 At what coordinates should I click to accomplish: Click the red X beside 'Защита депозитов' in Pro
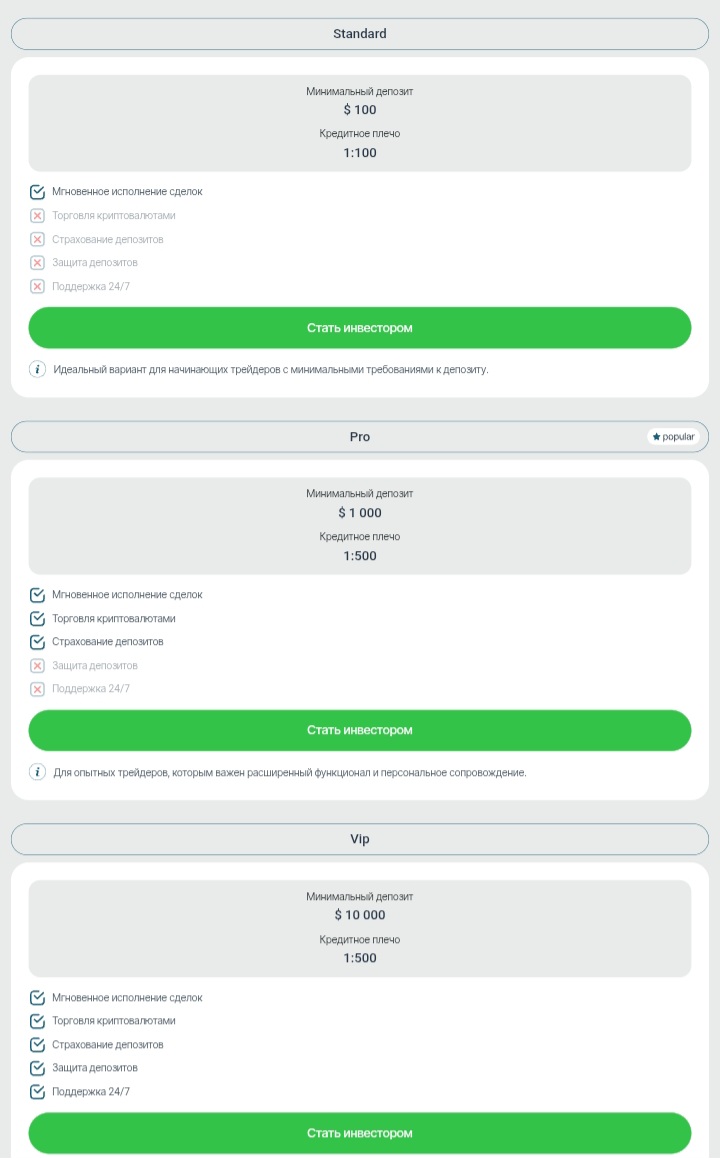click(x=37, y=665)
